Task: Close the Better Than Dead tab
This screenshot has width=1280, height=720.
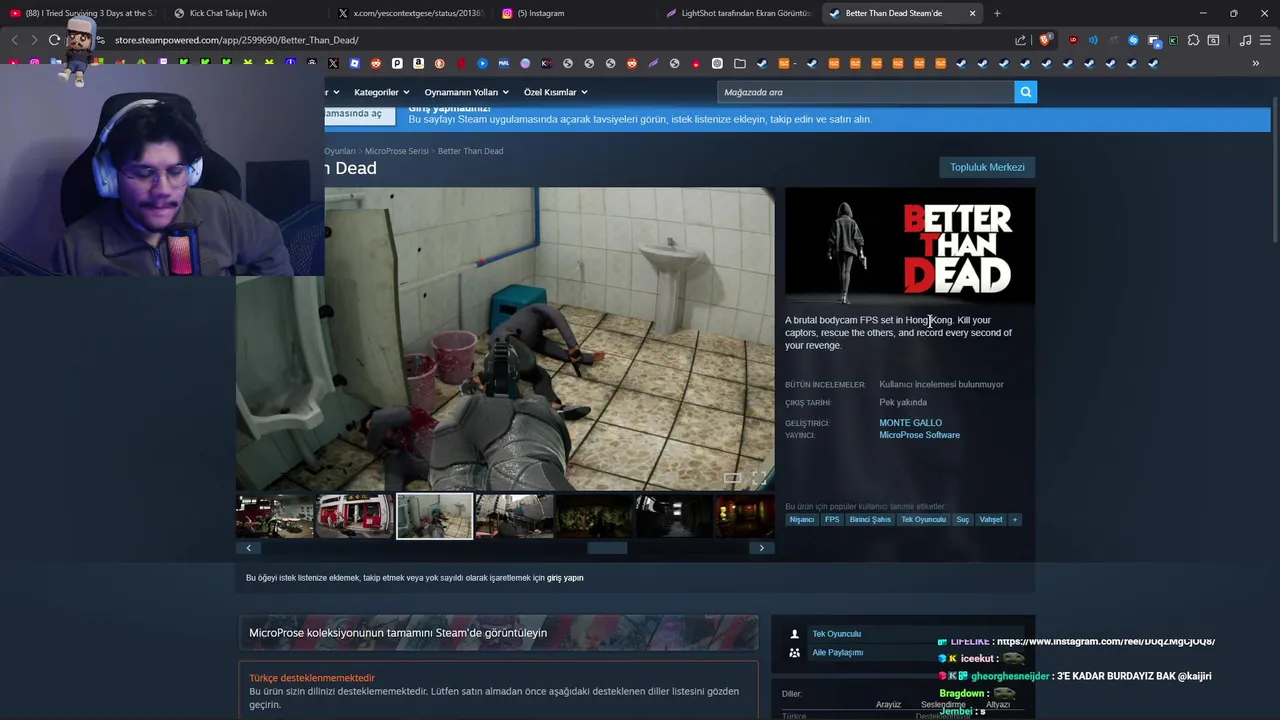Action: (x=972, y=13)
